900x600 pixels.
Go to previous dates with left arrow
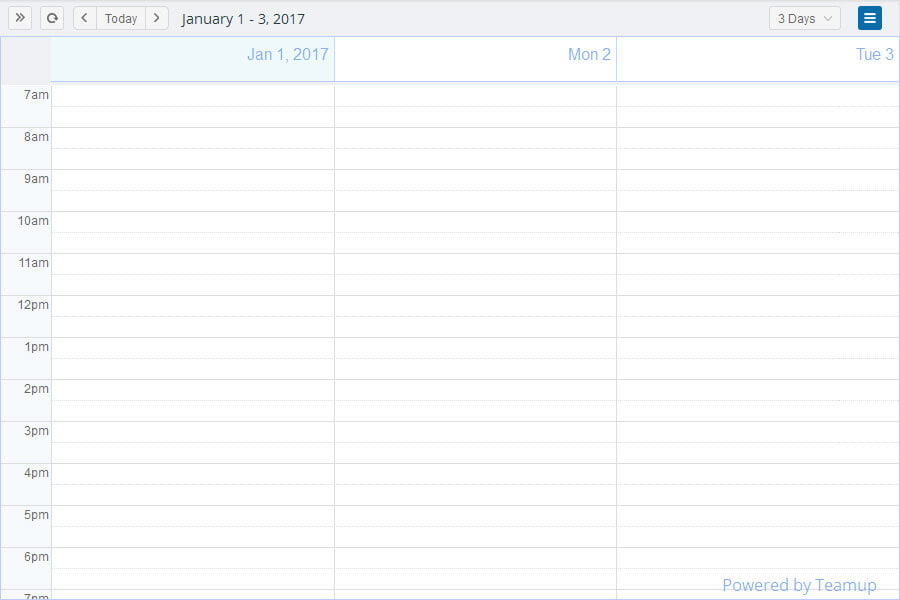click(85, 18)
